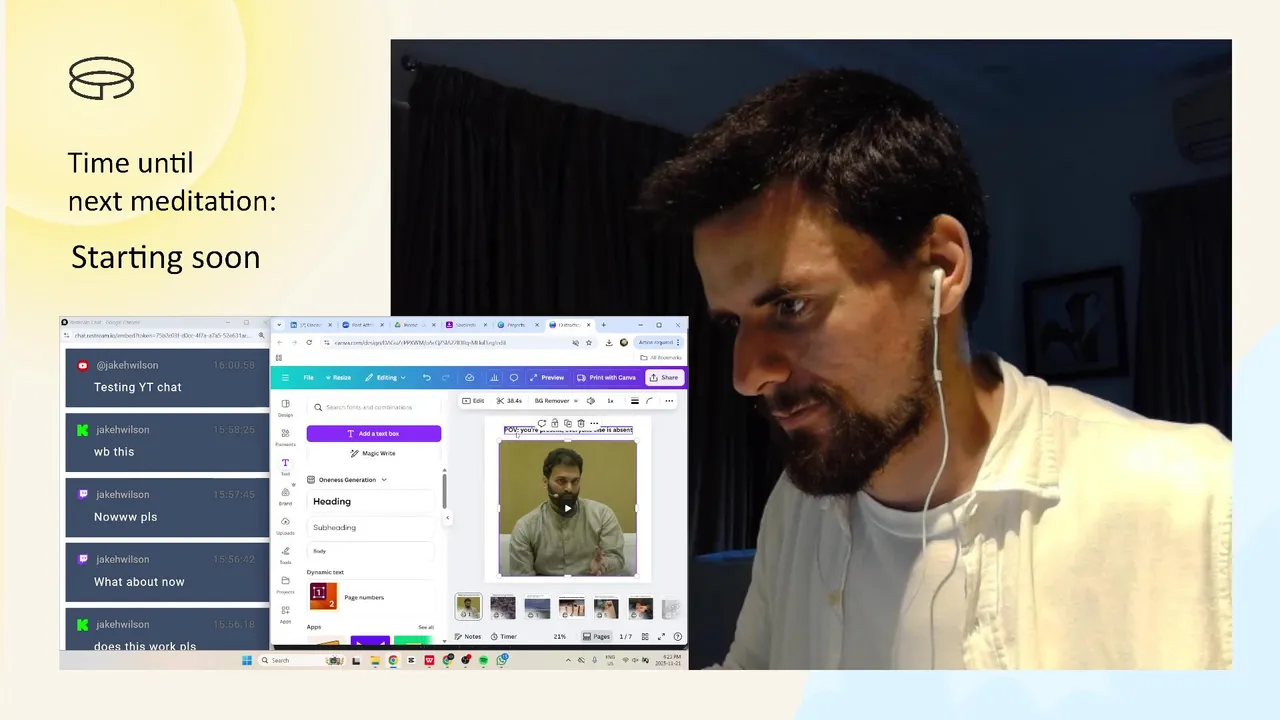Expand the Oneness Generation brand kit dropdown
The height and width of the screenshot is (720, 1280).
347,480
